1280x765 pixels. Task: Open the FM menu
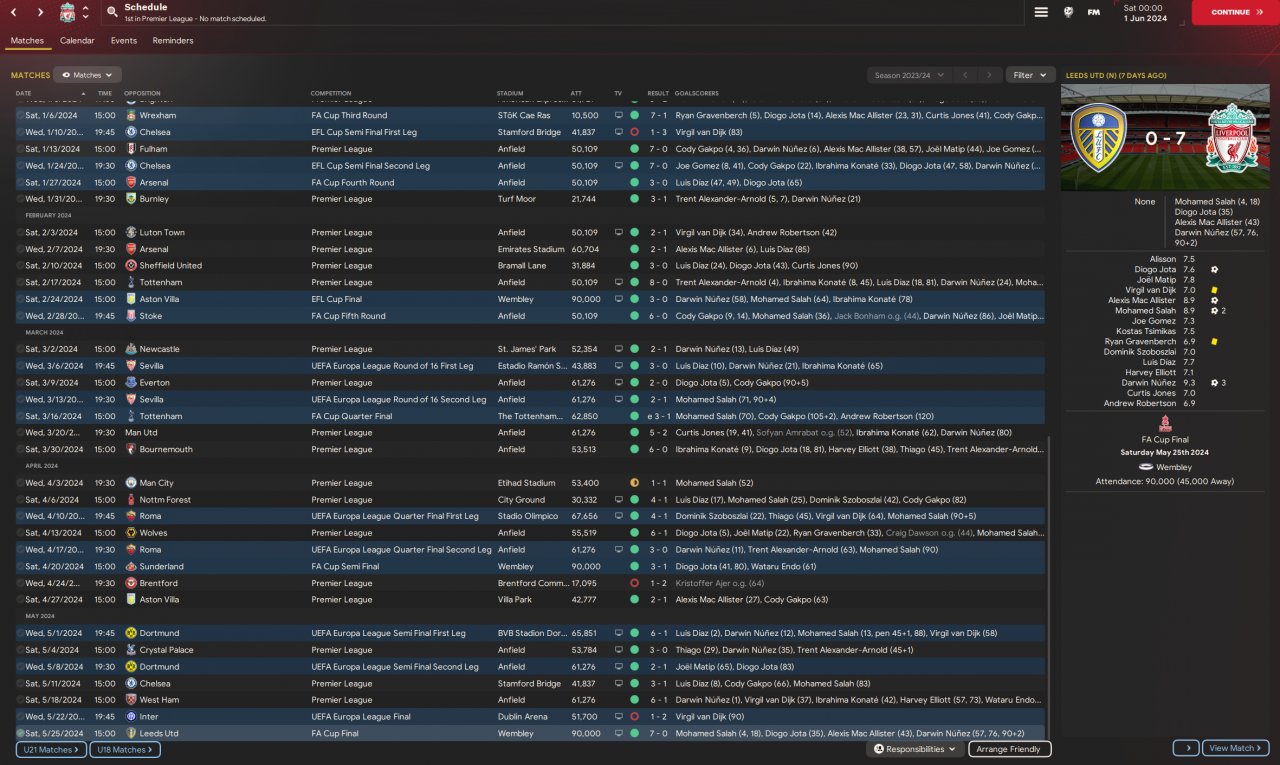(x=1094, y=12)
